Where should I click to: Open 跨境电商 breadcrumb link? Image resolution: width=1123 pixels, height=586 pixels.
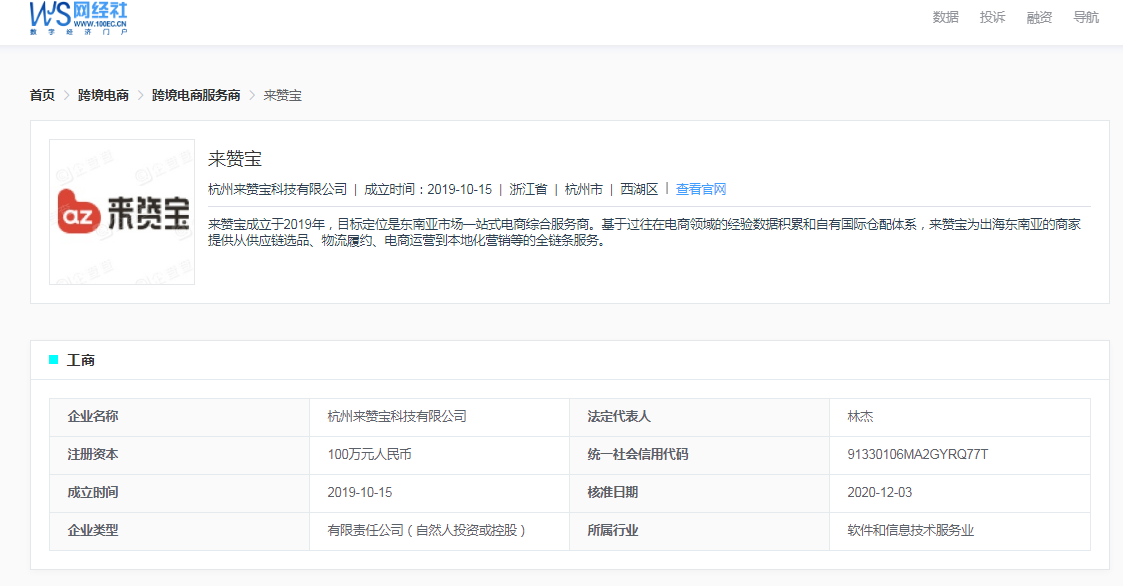103,95
